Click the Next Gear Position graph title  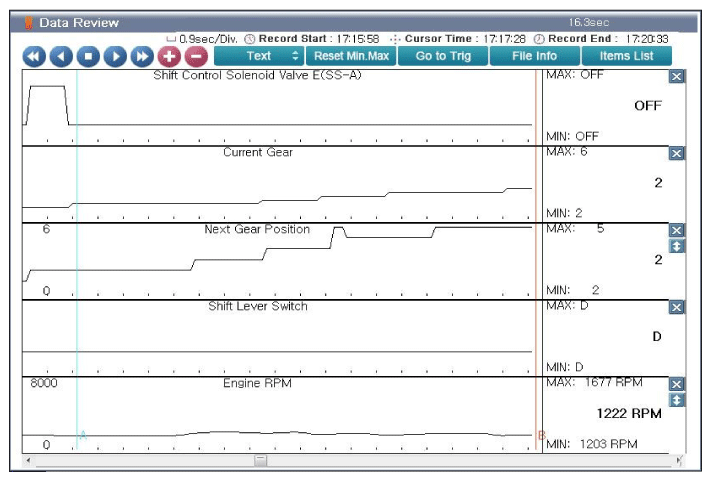point(257,229)
